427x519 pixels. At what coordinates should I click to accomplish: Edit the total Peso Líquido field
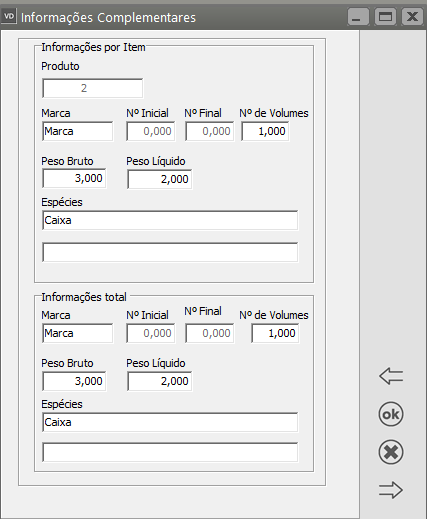click(160, 381)
